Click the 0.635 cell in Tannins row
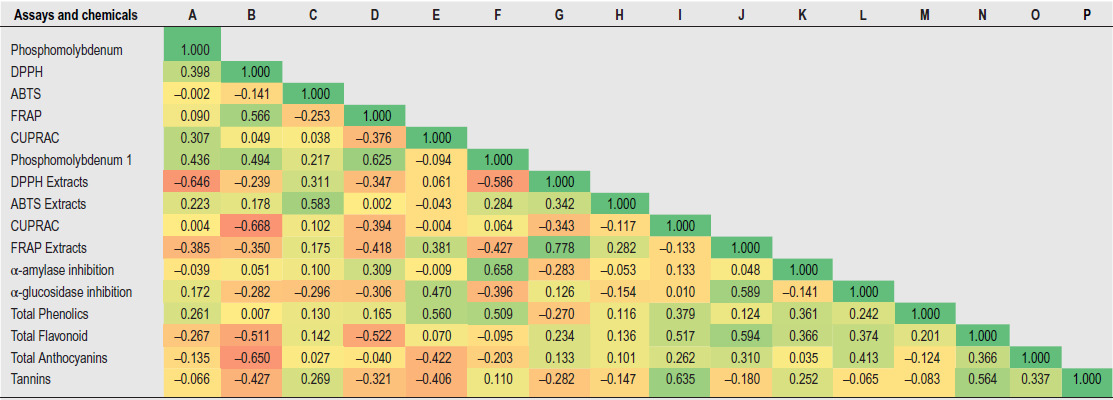 [681, 379]
